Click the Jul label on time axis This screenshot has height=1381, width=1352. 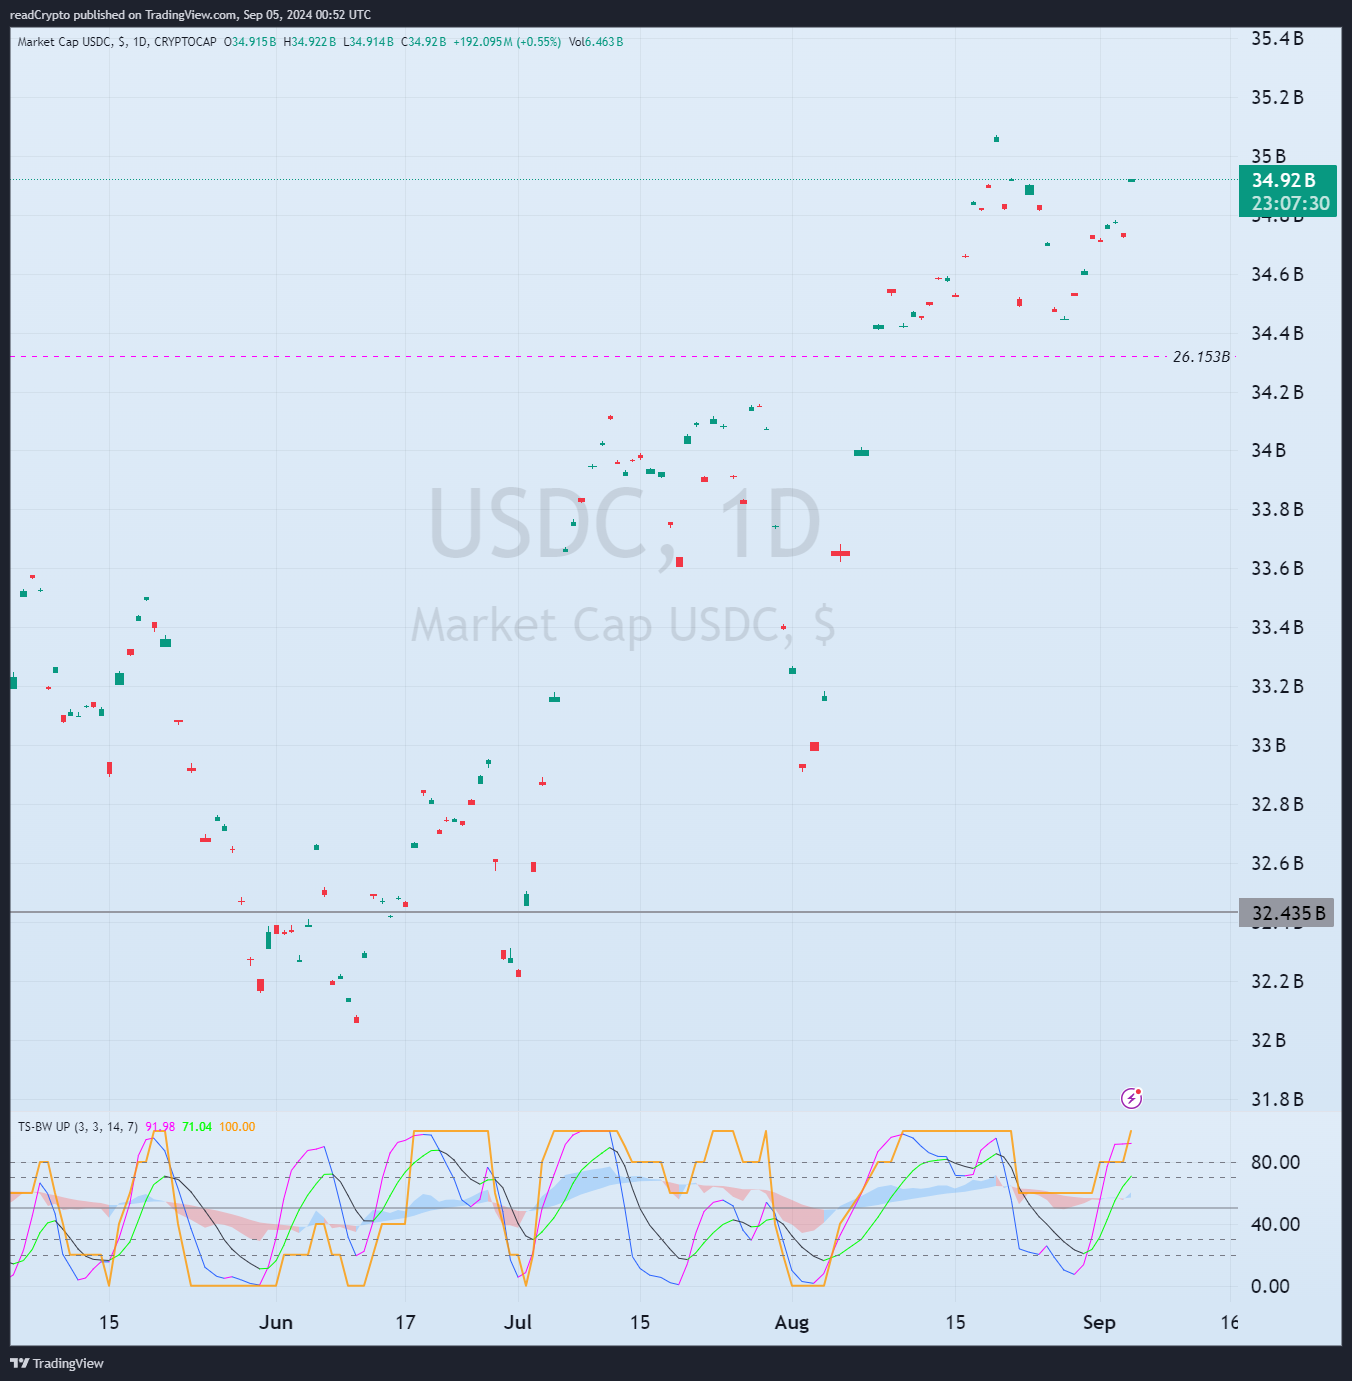point(518,1323)
